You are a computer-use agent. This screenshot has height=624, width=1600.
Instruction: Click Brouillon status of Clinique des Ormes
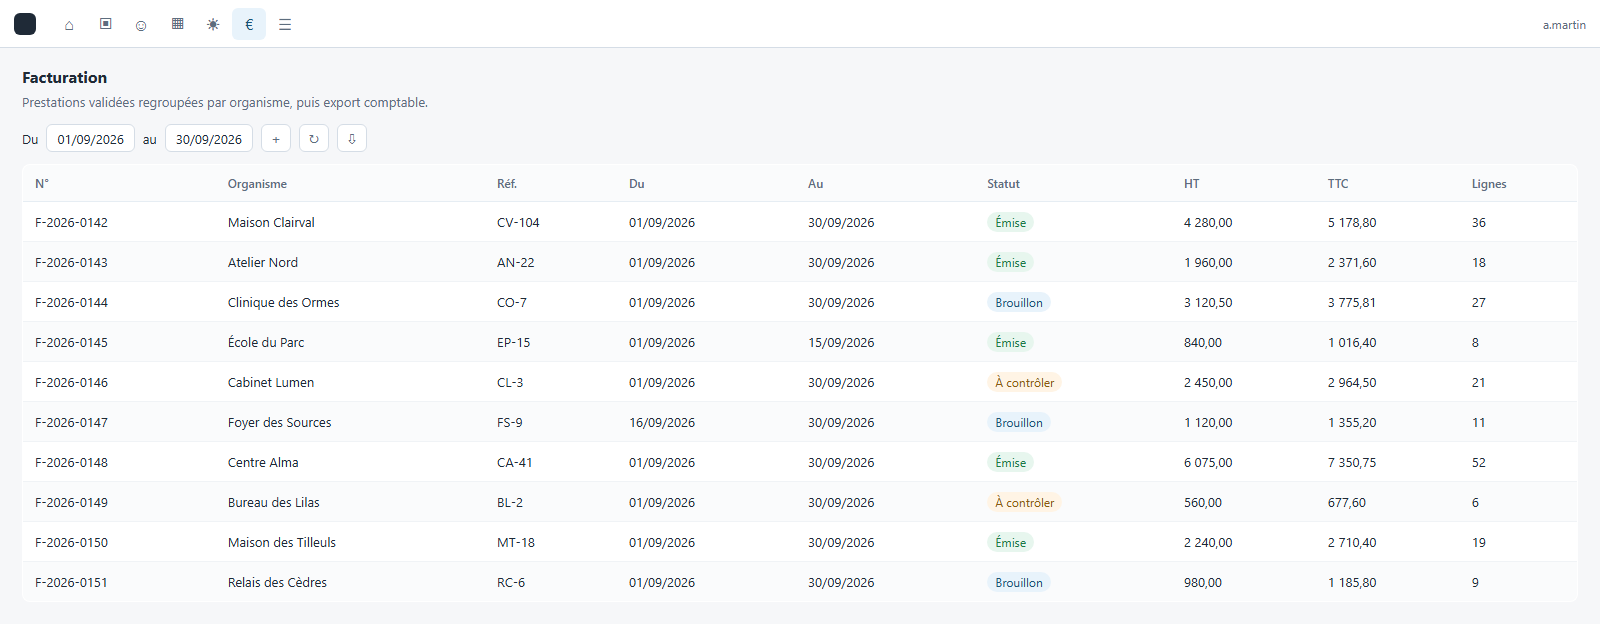(1019, 303)
